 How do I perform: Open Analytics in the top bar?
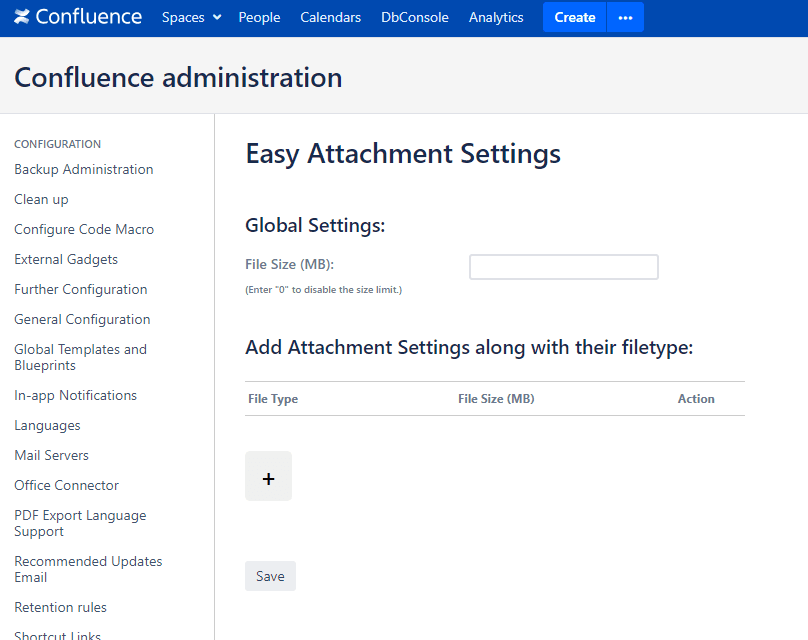(496, 17)
